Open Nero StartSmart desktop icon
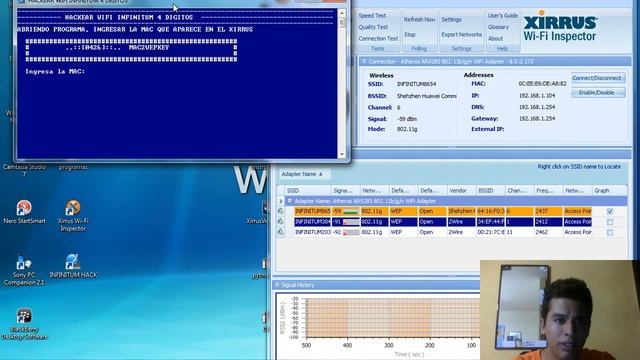Screen dimensions: 640x360 point(24,212)
